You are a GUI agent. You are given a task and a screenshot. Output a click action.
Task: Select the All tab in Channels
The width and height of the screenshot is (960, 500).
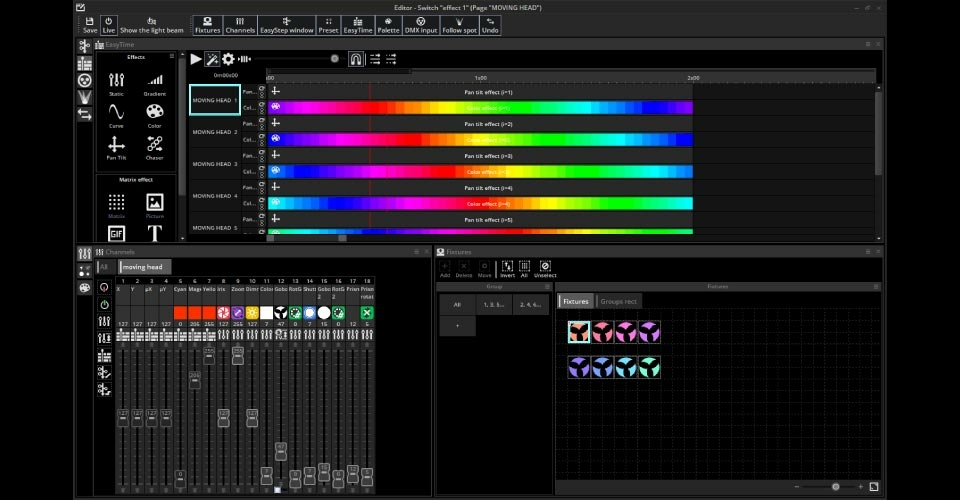coord(104,267)
